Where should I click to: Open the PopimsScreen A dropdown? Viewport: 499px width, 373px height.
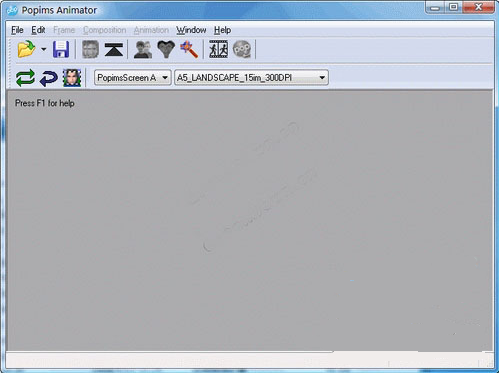pos(133,78)
